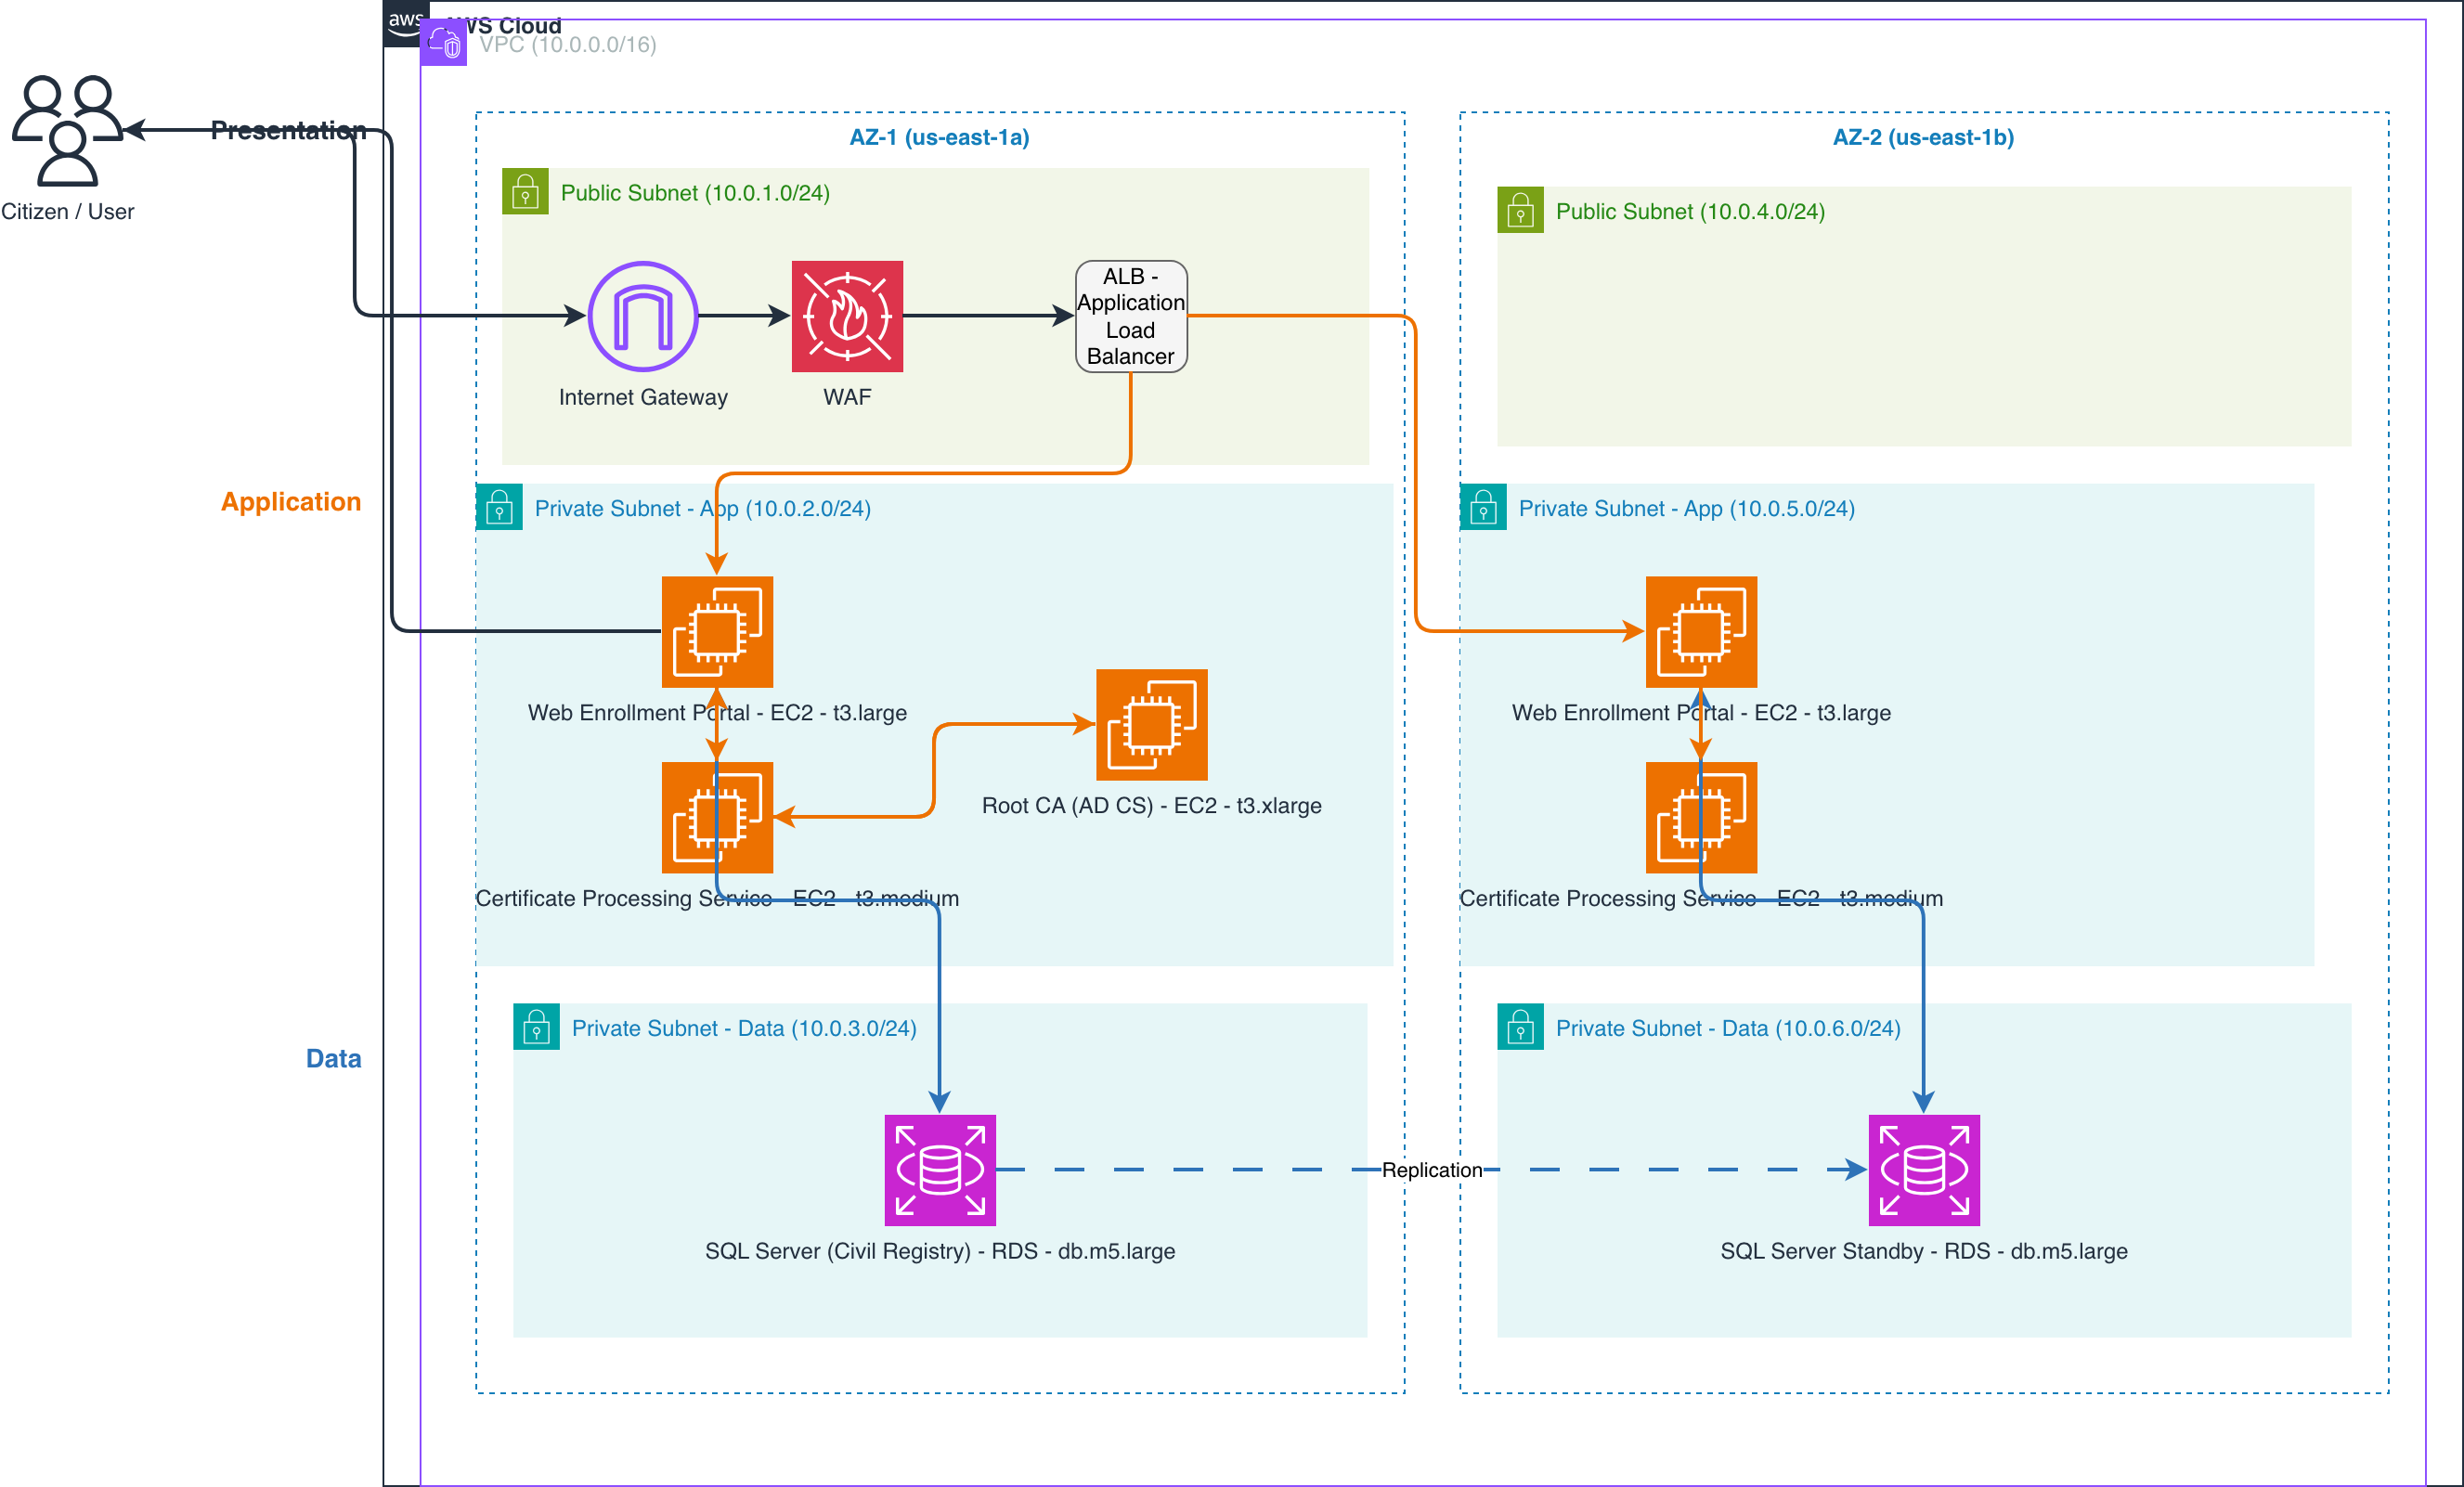The width and height of the screenshot is (2464, 1487).
Task: Select the Root CA (AD CS) EC2 icon
Action: coord(1152,724)
